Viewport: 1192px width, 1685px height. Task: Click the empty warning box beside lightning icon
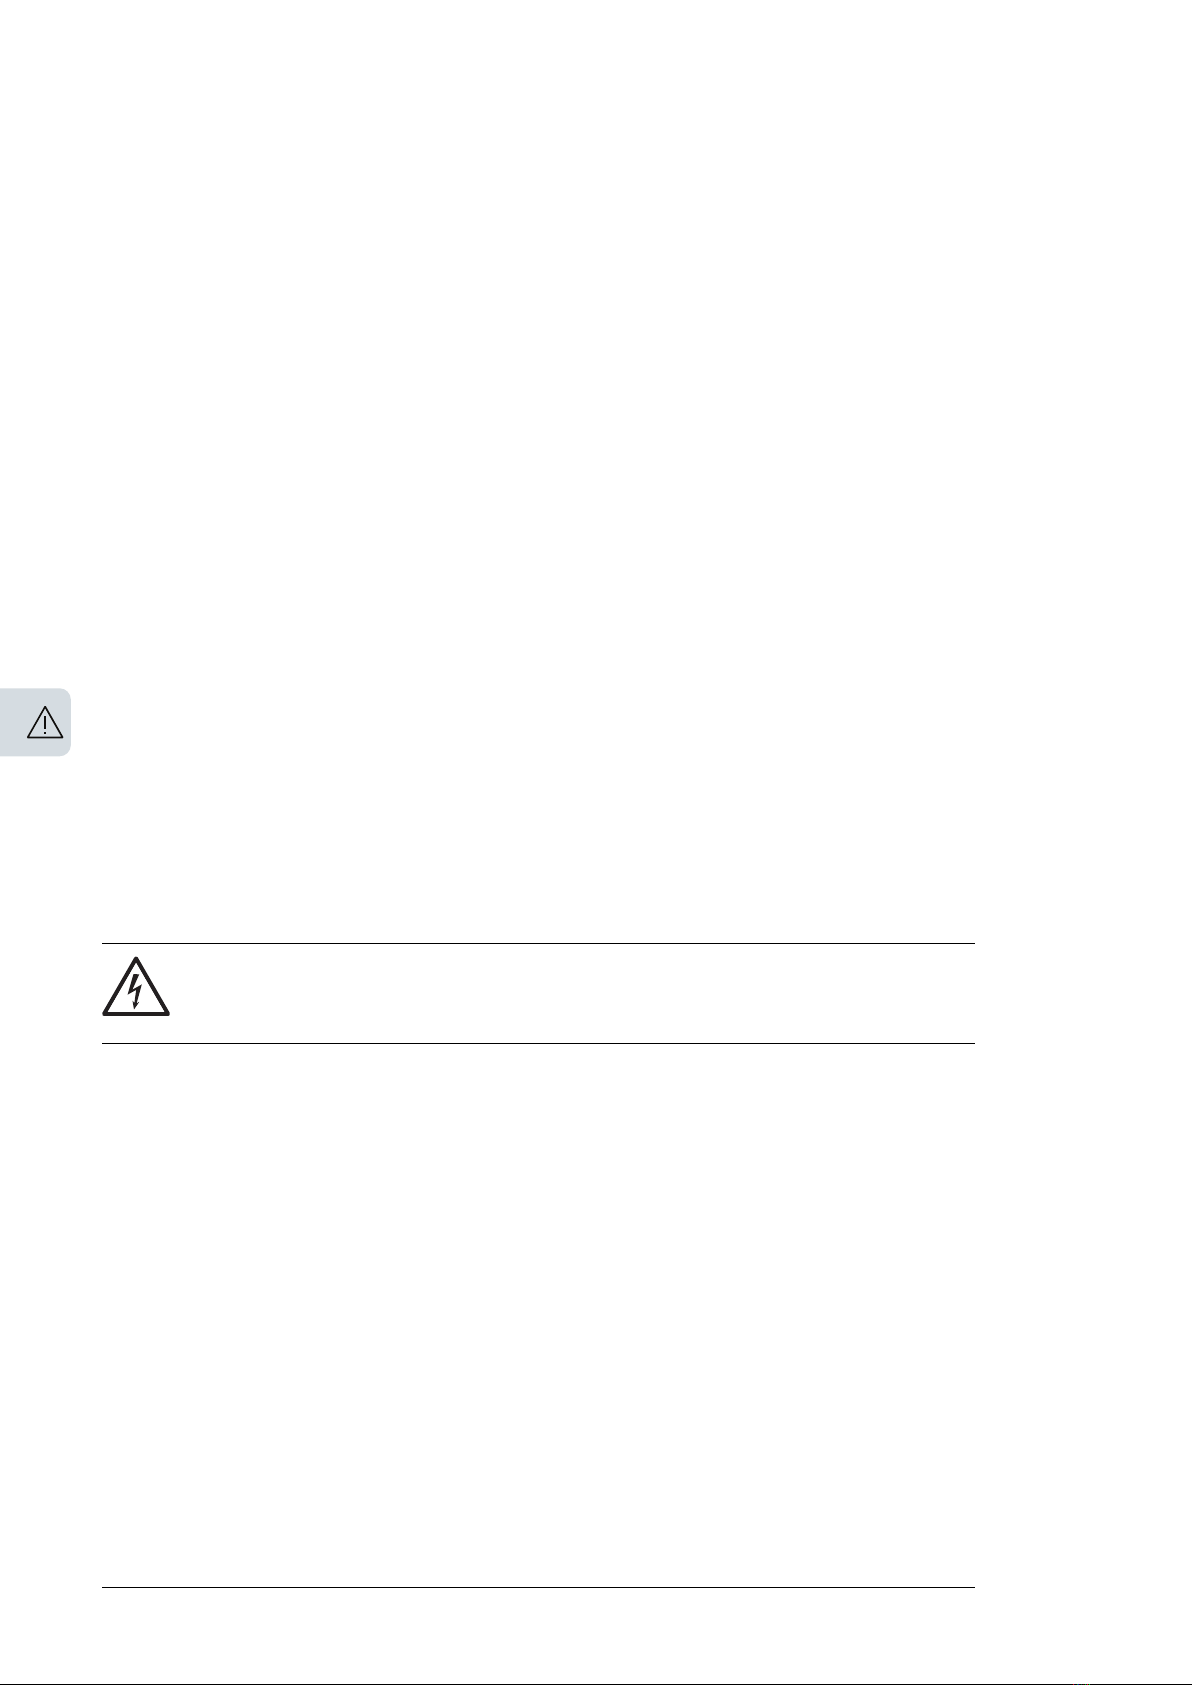[x=575, y=992]
